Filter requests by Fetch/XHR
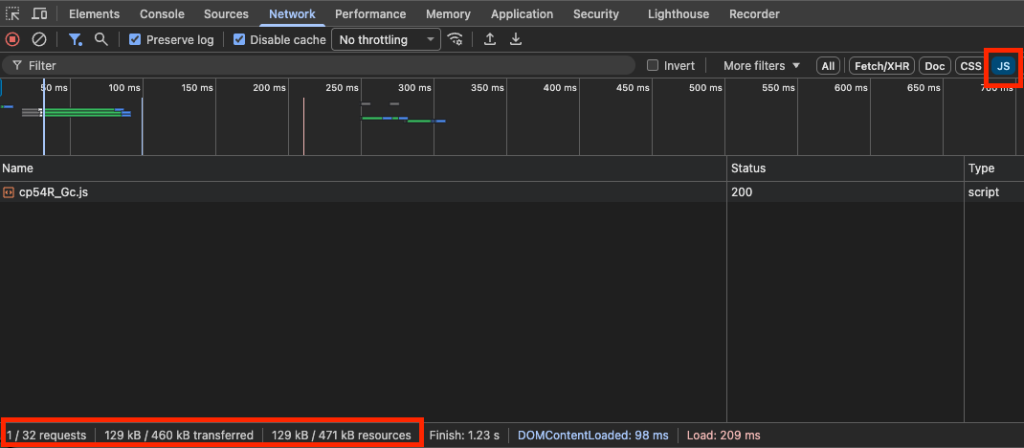Viewport: 1024px width, 448px height. tap(882, 66)
